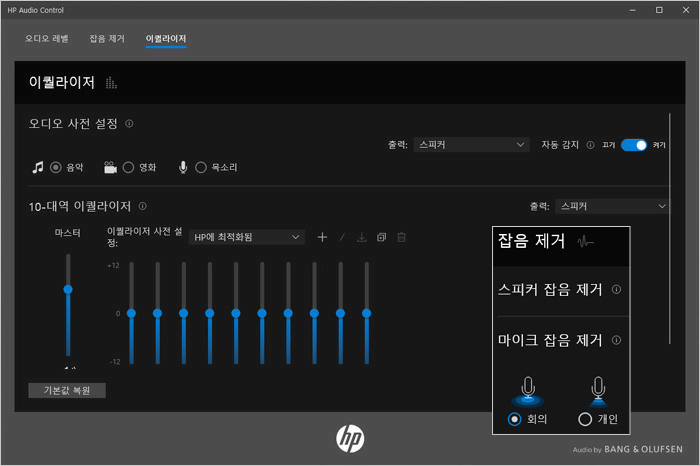Click info icon next to 오디오 사전 설정

(x=130, y=124)
